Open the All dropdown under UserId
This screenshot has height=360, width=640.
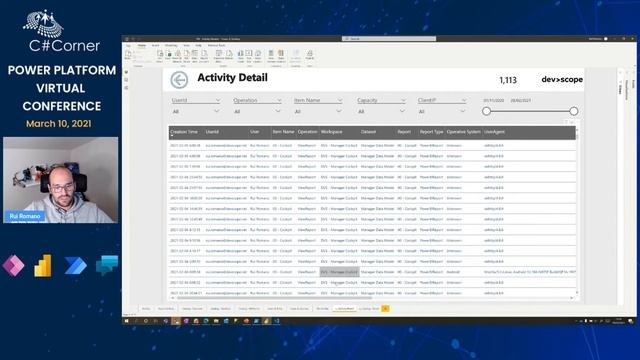(x=196, y=111)
